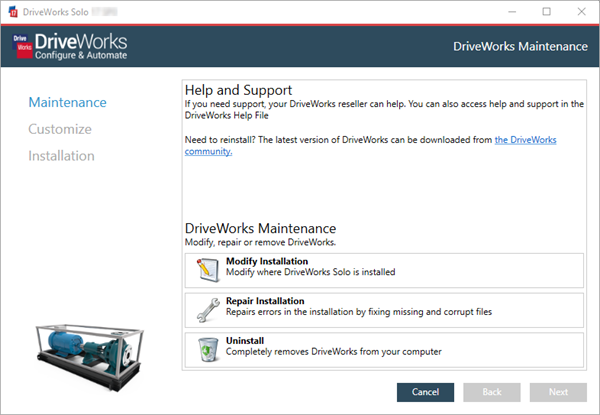
Task: Click the Cancel button
Action: [426, 392]
